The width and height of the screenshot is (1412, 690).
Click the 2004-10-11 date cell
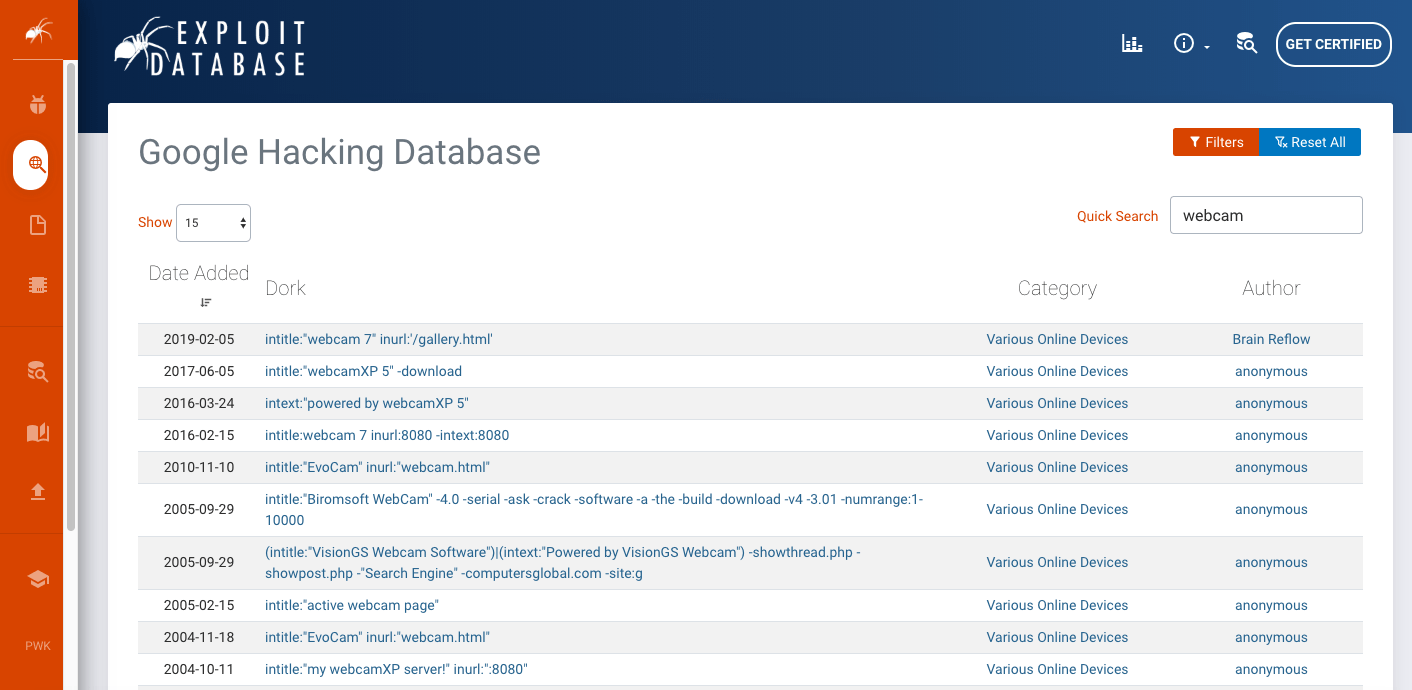click(x=199, y=669)
